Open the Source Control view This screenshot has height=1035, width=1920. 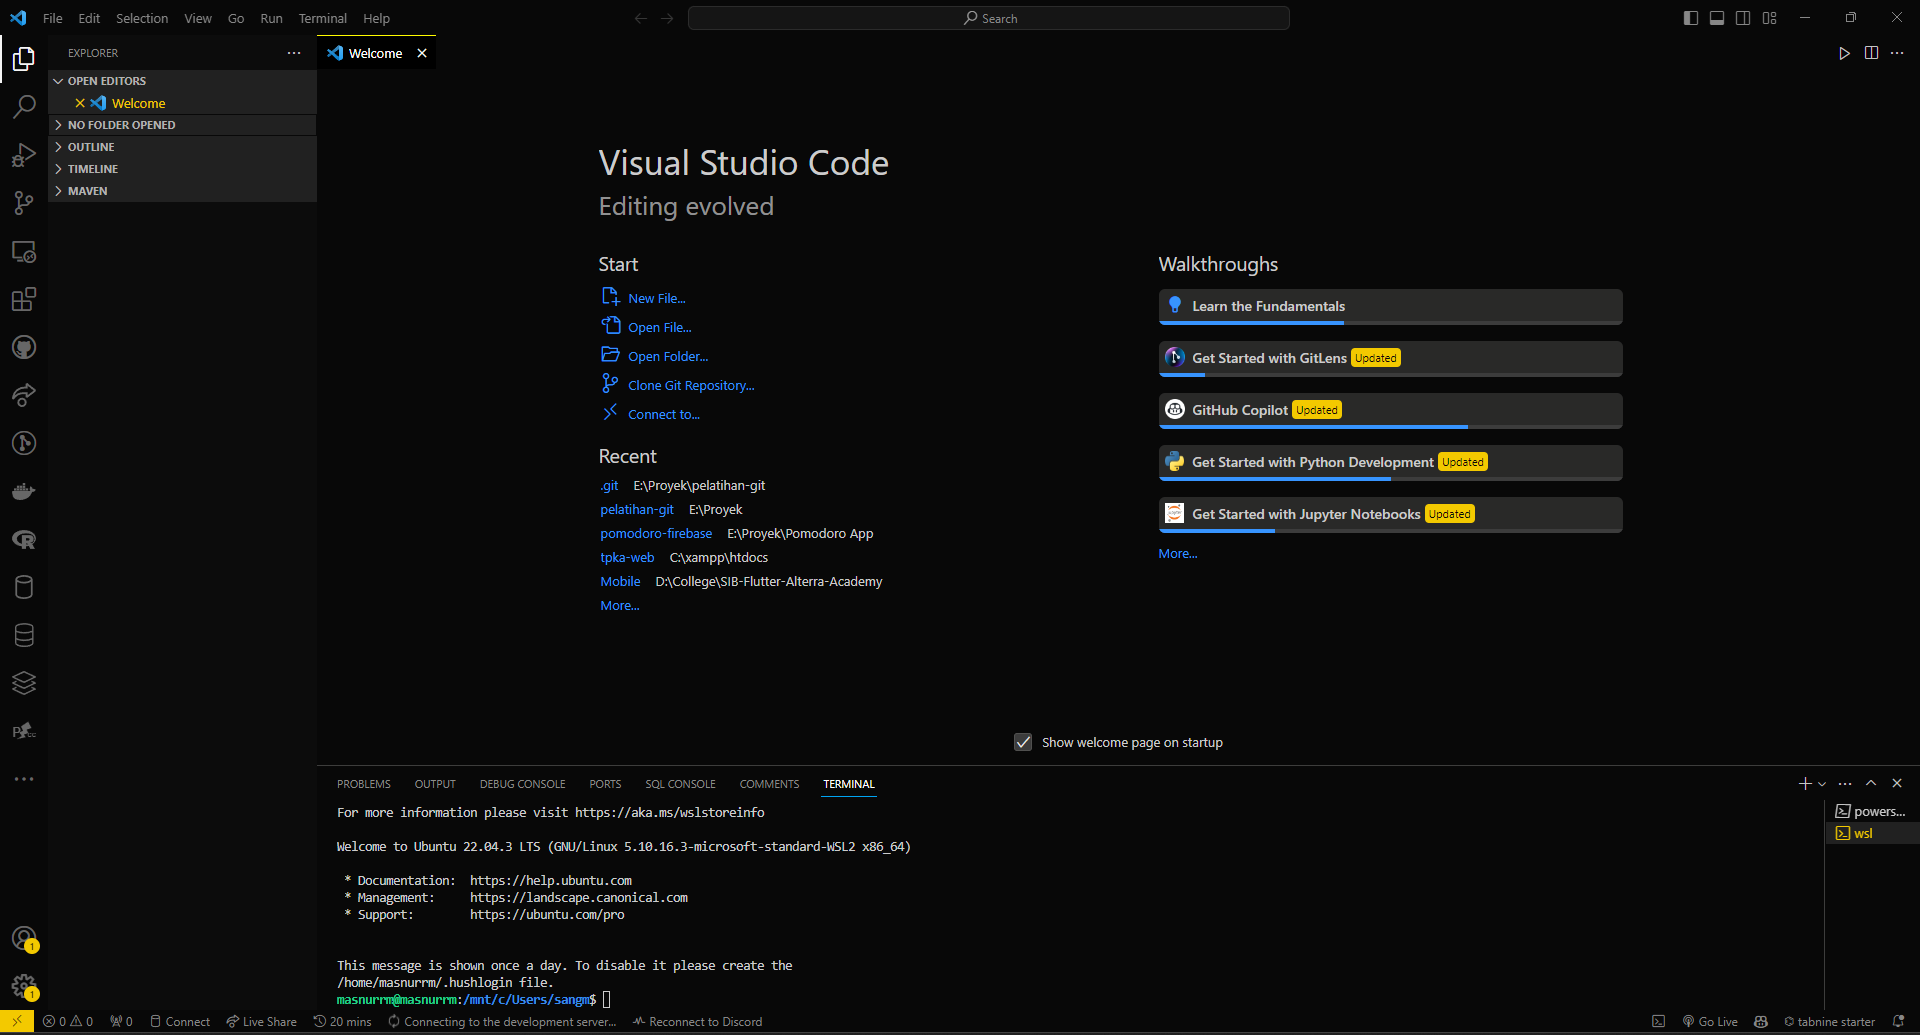24,203
